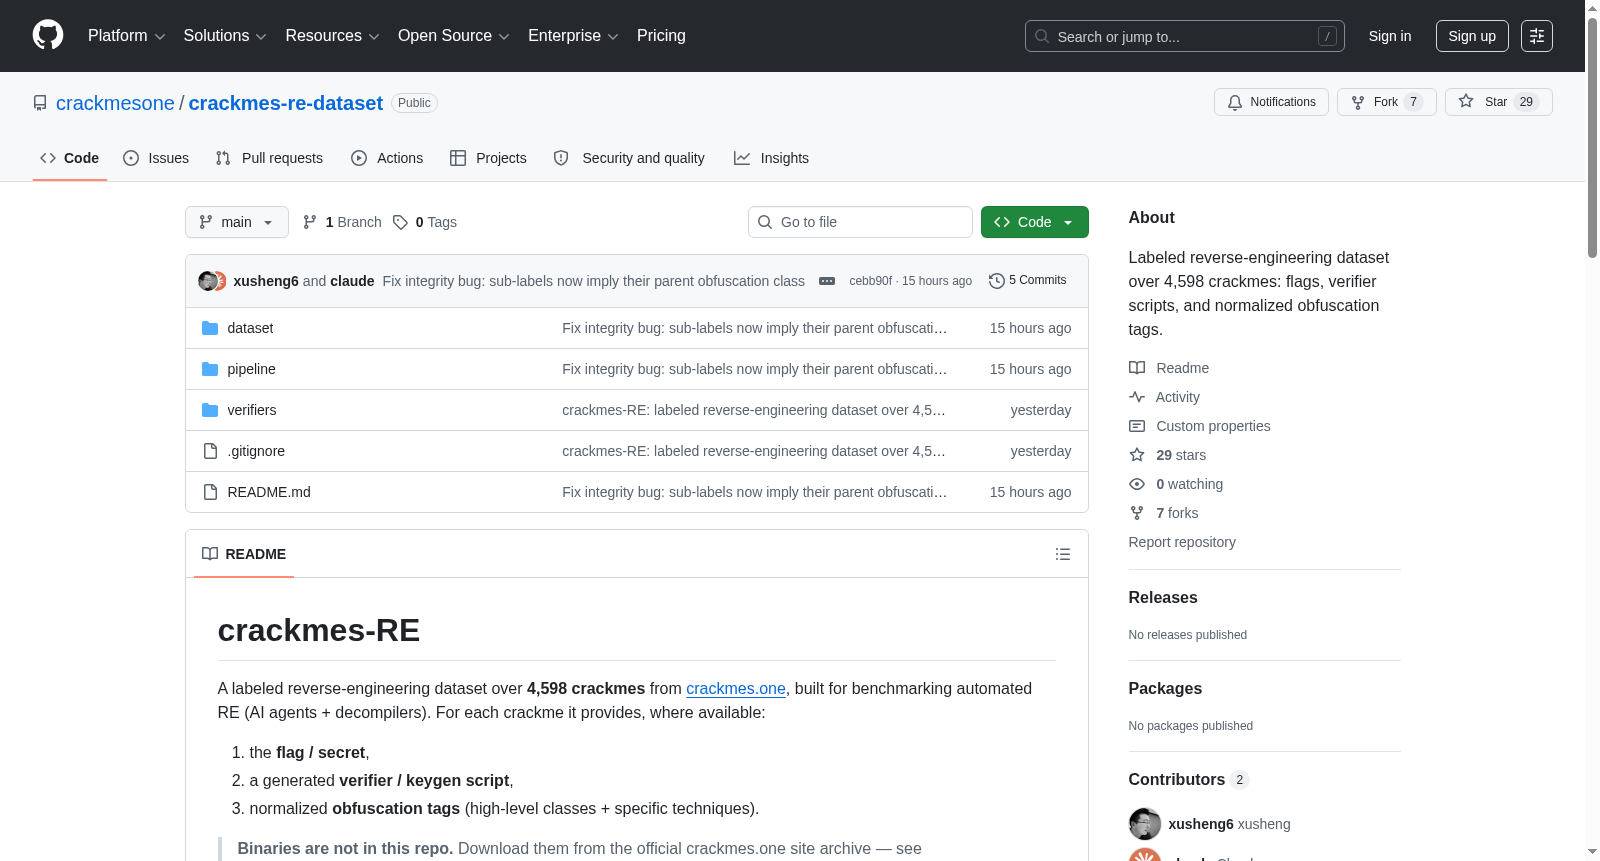Click the README.md file icon
This screenshot has width=1600, height=861.
click(x=210, y=492)
